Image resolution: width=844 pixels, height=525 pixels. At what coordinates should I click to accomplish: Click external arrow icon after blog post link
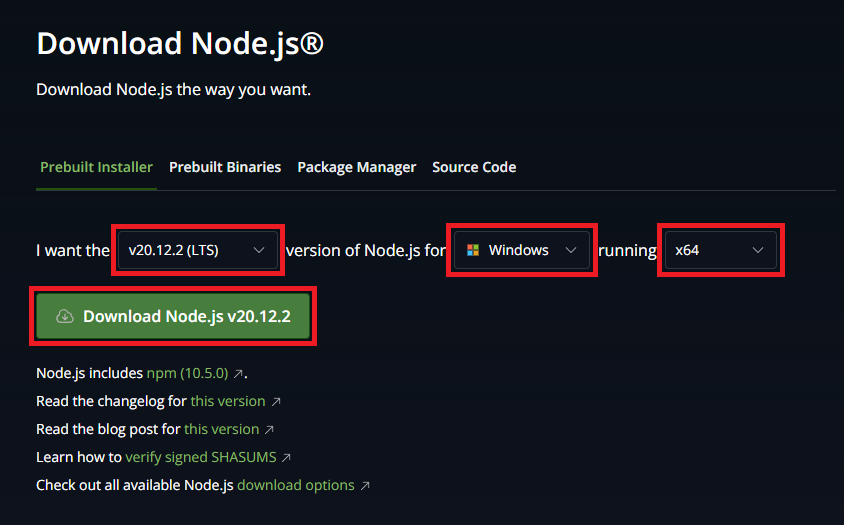point(269,430)
